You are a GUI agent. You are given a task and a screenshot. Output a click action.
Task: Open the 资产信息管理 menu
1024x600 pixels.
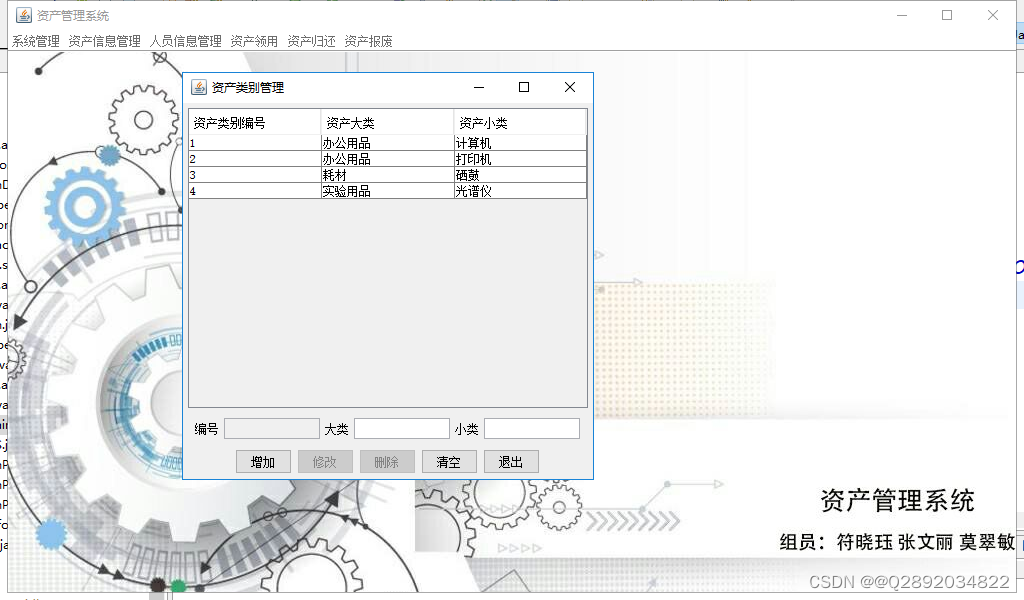click(104, 41)
